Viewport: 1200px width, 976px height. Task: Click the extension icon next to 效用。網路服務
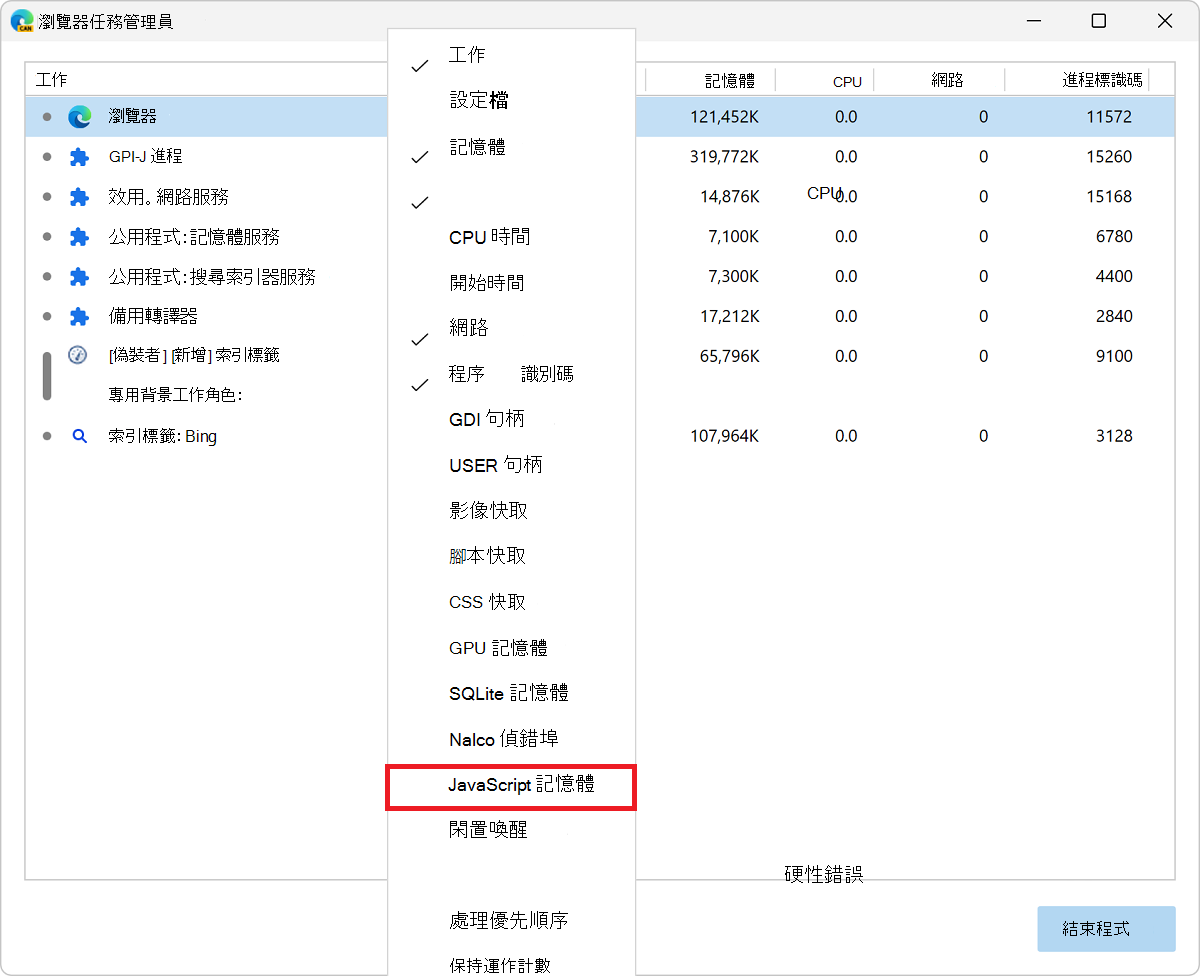pos(79,196)
